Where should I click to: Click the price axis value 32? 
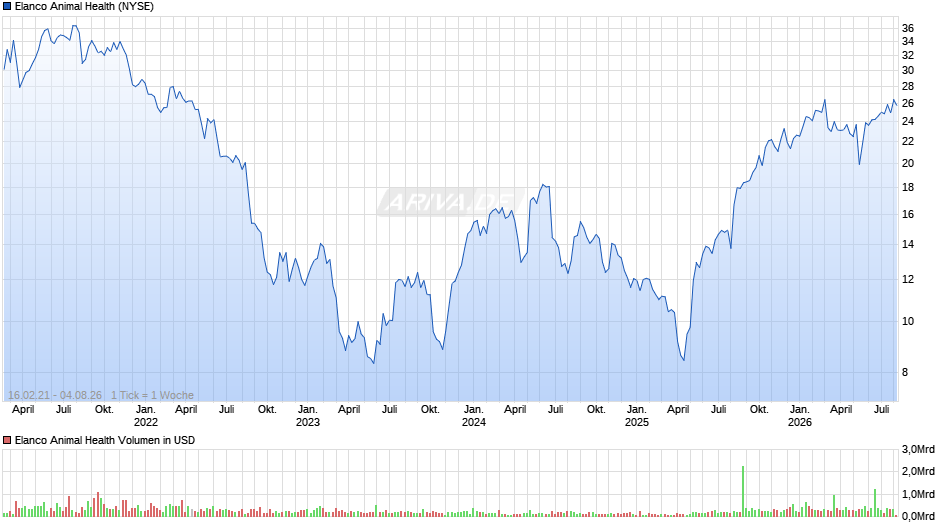click(x=908, y=55)
